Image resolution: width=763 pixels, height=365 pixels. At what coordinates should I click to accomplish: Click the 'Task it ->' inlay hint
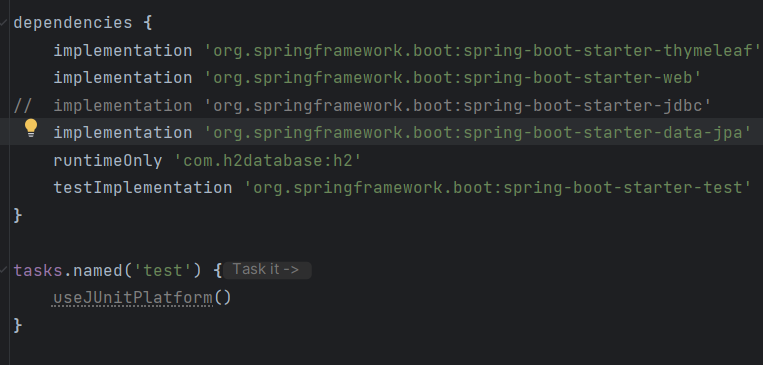coord(266,270)
